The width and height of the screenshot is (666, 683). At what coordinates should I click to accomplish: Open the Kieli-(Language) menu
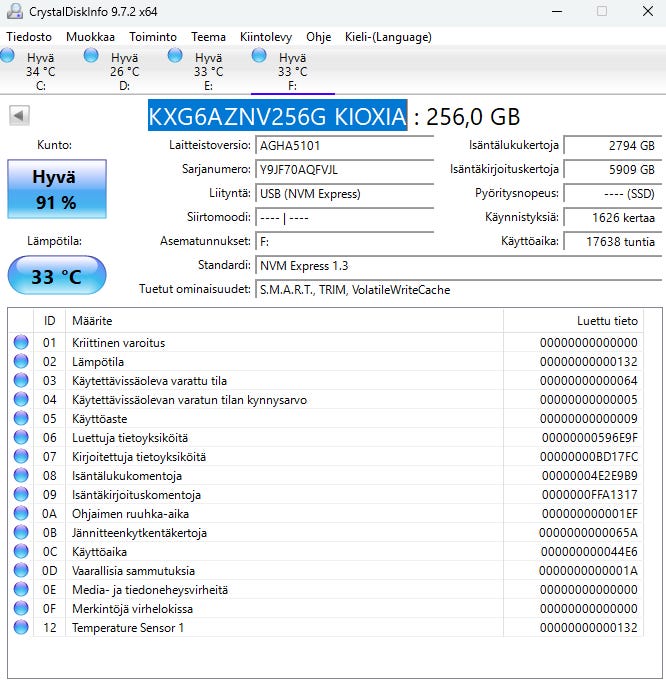(x=387, y=37)
